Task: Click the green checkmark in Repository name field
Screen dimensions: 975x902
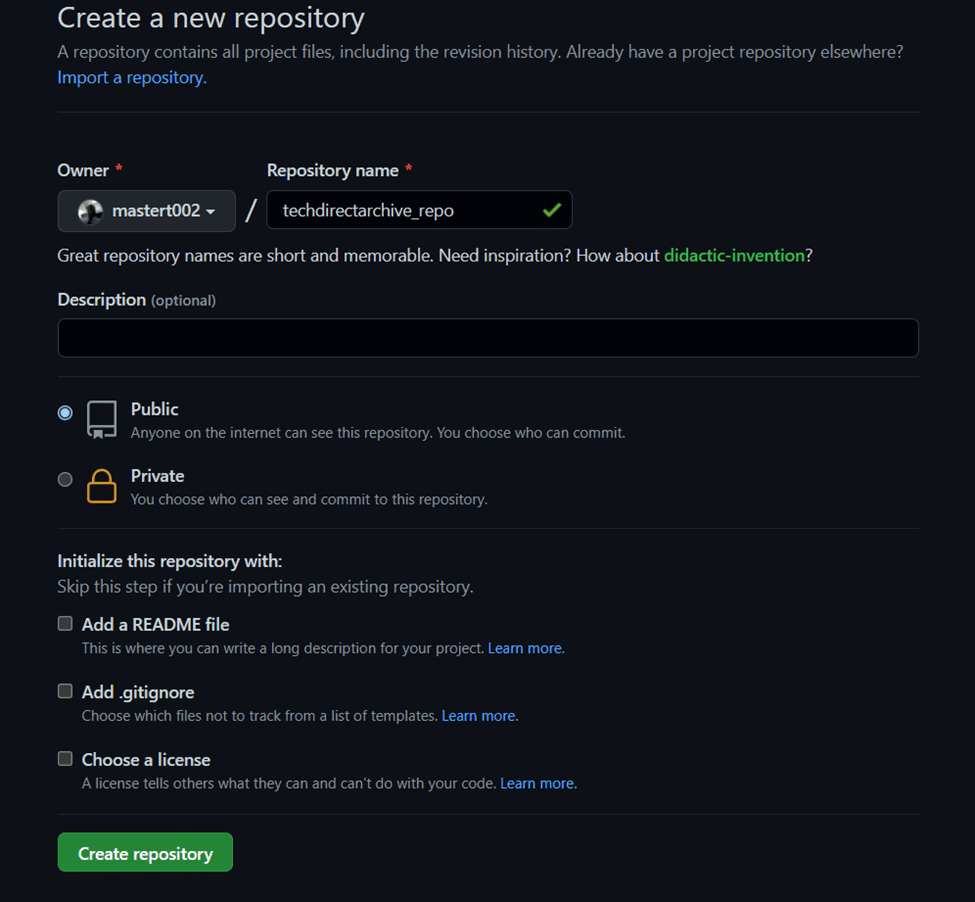Action: pos(551,210)
